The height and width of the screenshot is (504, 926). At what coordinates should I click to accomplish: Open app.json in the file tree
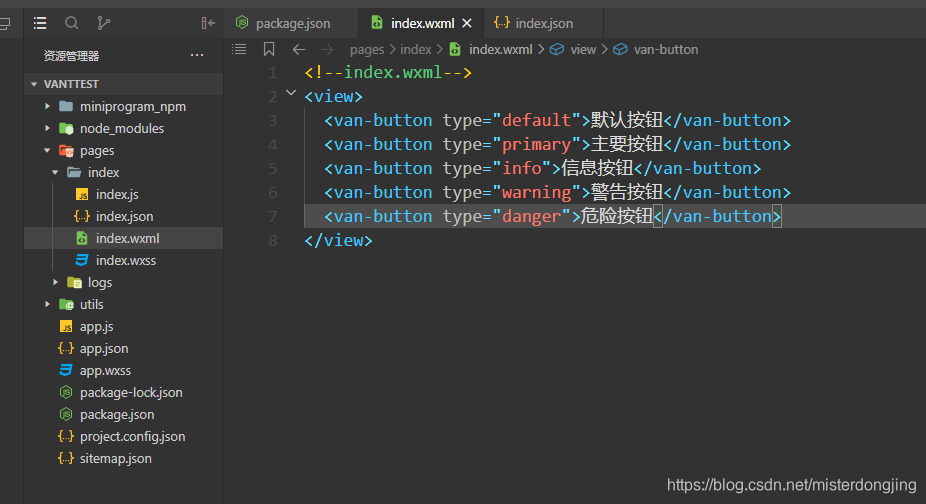point(104,349)
